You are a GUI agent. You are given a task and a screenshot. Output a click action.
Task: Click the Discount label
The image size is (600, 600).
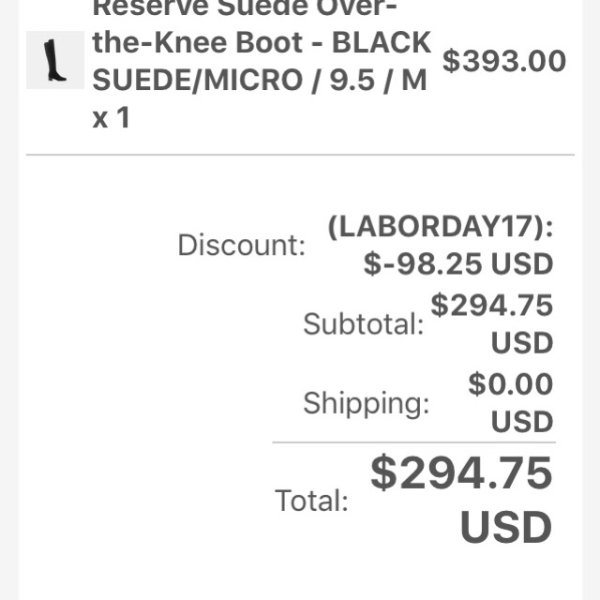tap(241, 245)
